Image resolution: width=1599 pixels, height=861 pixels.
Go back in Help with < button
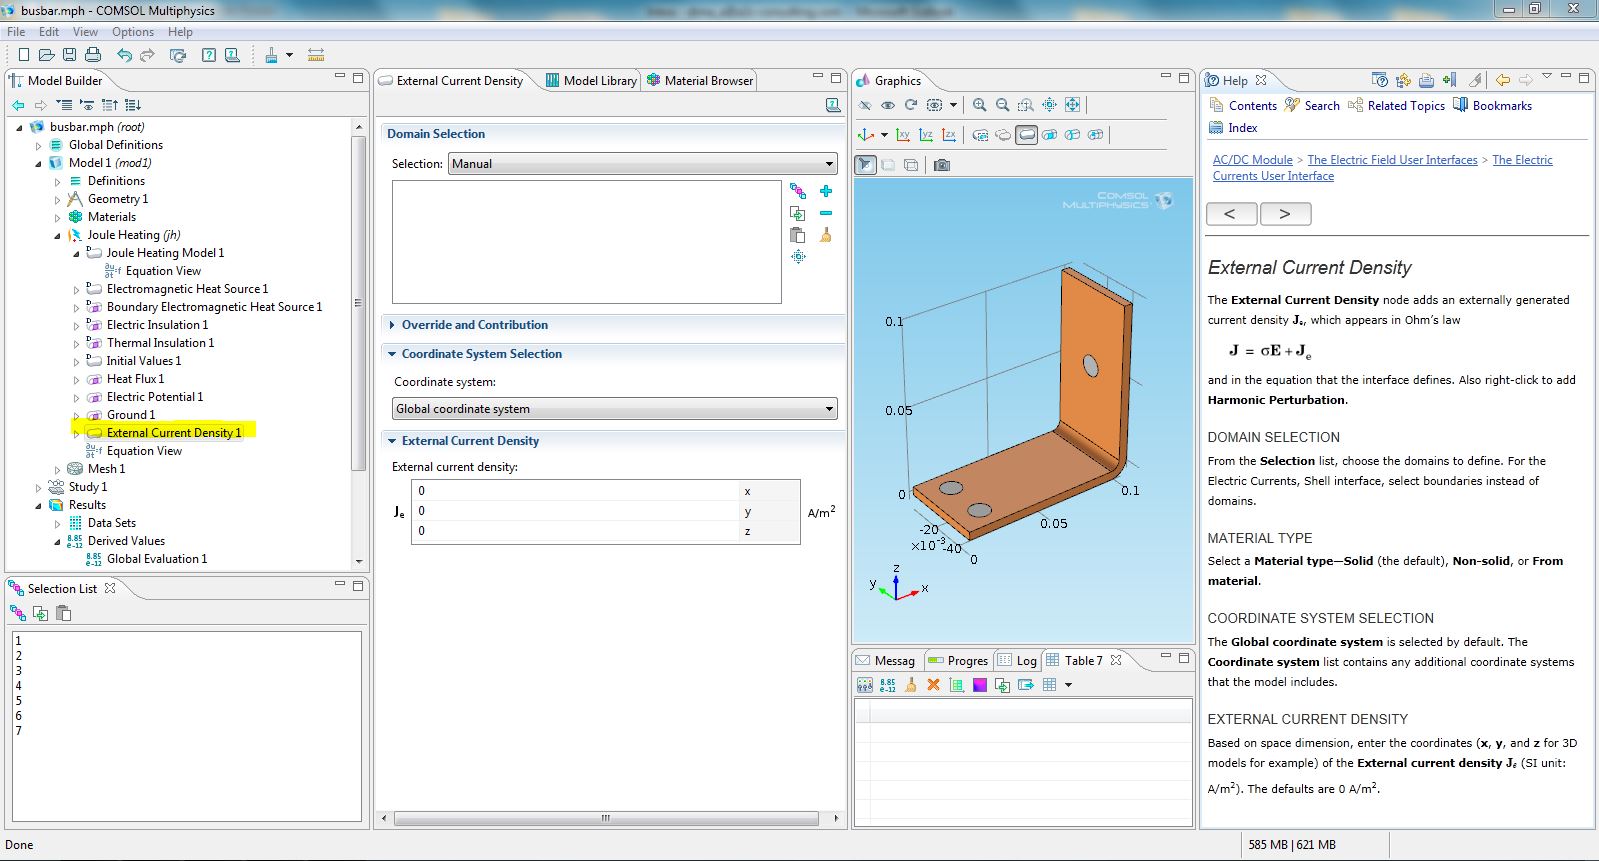(x=1231, y=214)
